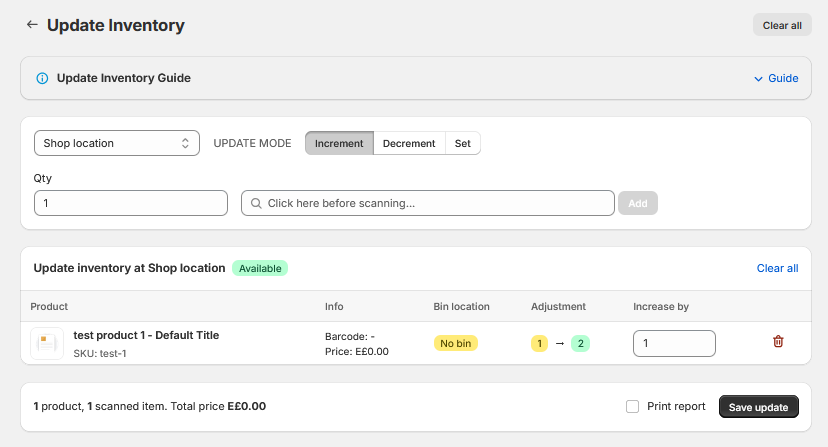Click the Bin location column header
The width and height of the screenshot is (828, 447).
pyautogui.click(x=462, y=306)
